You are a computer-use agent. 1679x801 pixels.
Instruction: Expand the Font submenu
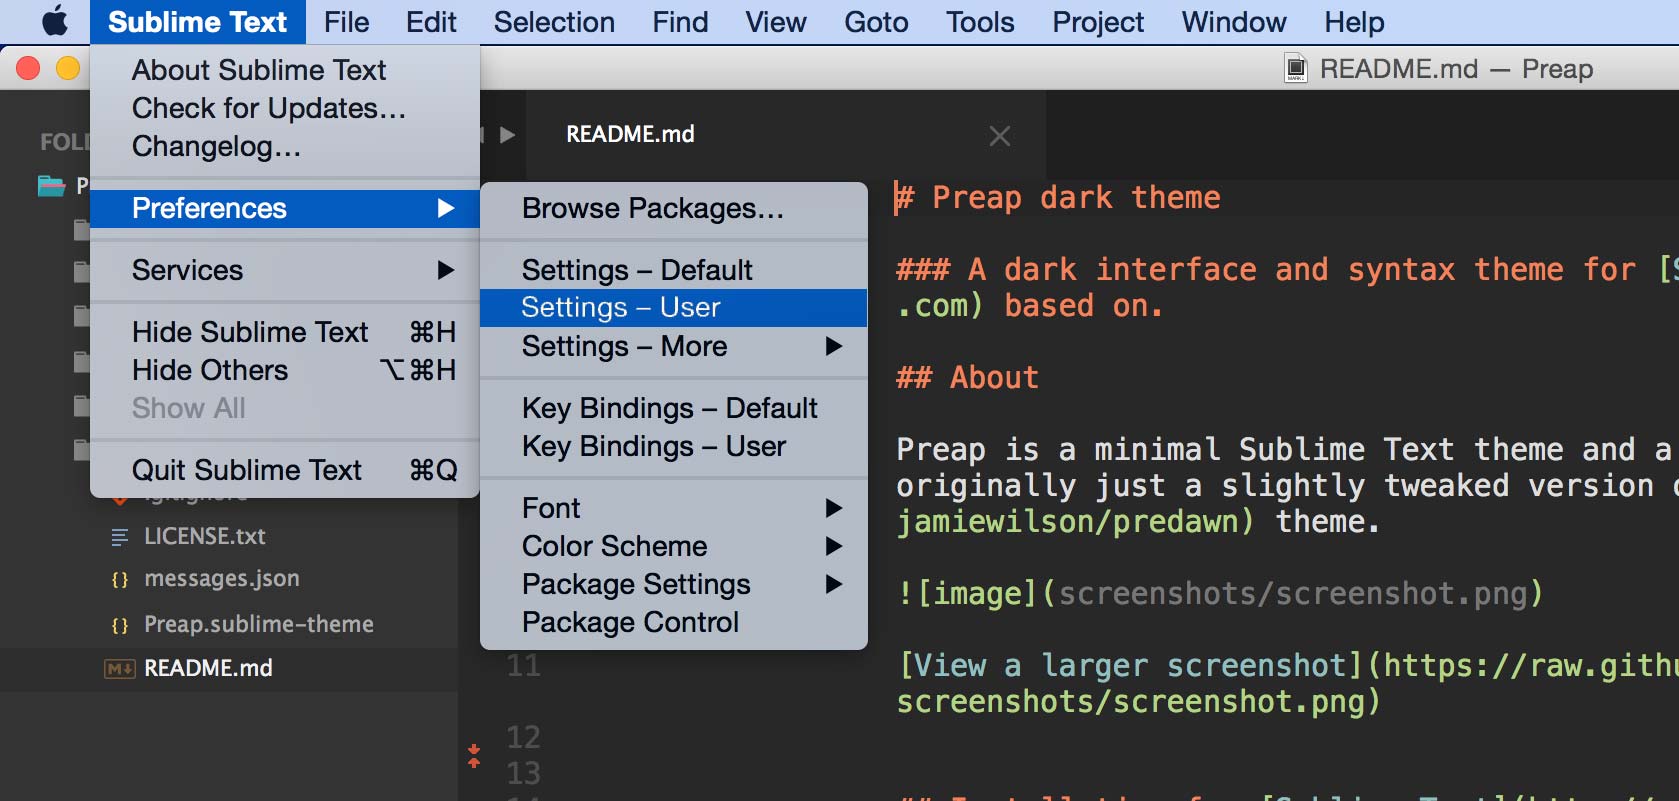tap(674, 508)
